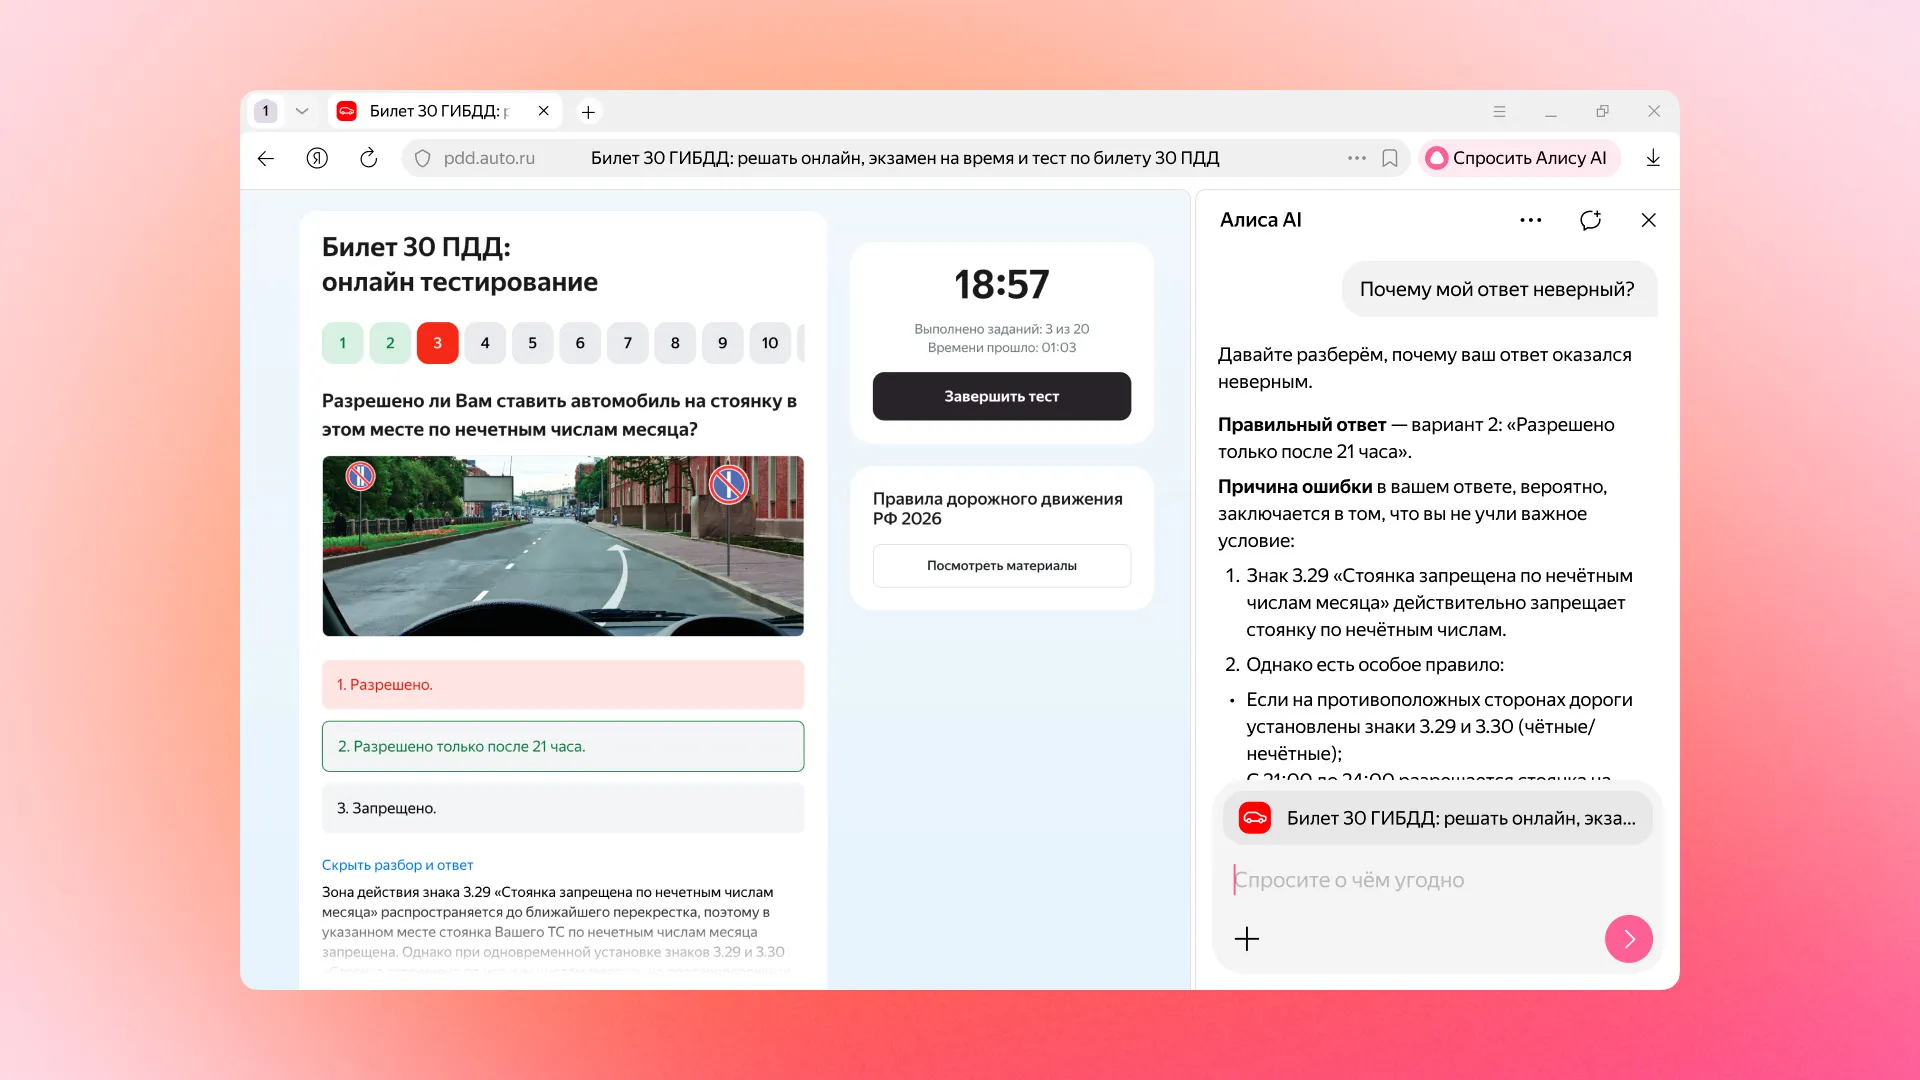Bookmark this page with the flag icon
The height and width of the screenshot is (1080, 1920).
point(1390,158)
